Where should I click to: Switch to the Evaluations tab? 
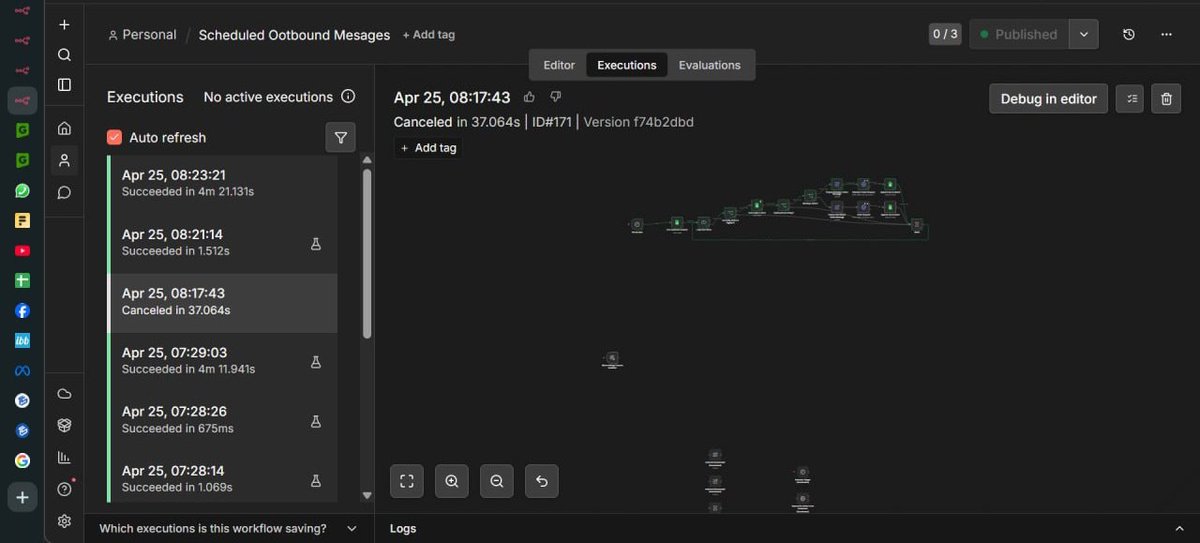coord(710,65)
